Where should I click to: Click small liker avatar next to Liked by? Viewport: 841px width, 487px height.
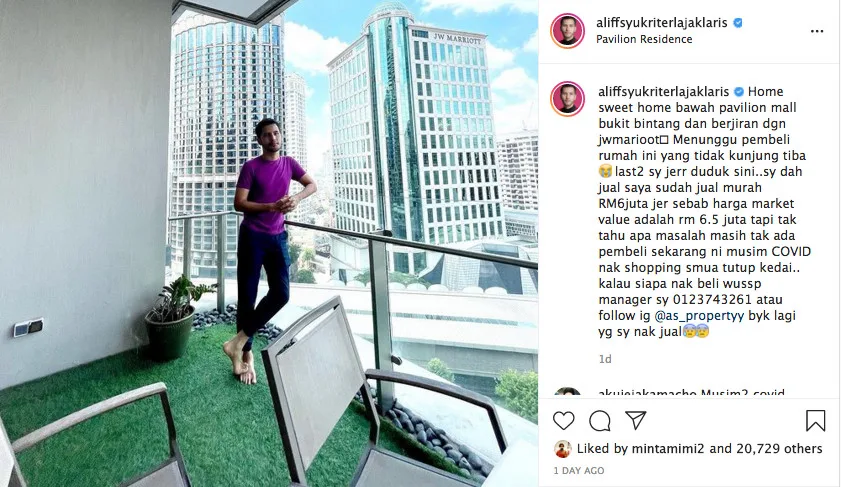(x=563, y=449)
